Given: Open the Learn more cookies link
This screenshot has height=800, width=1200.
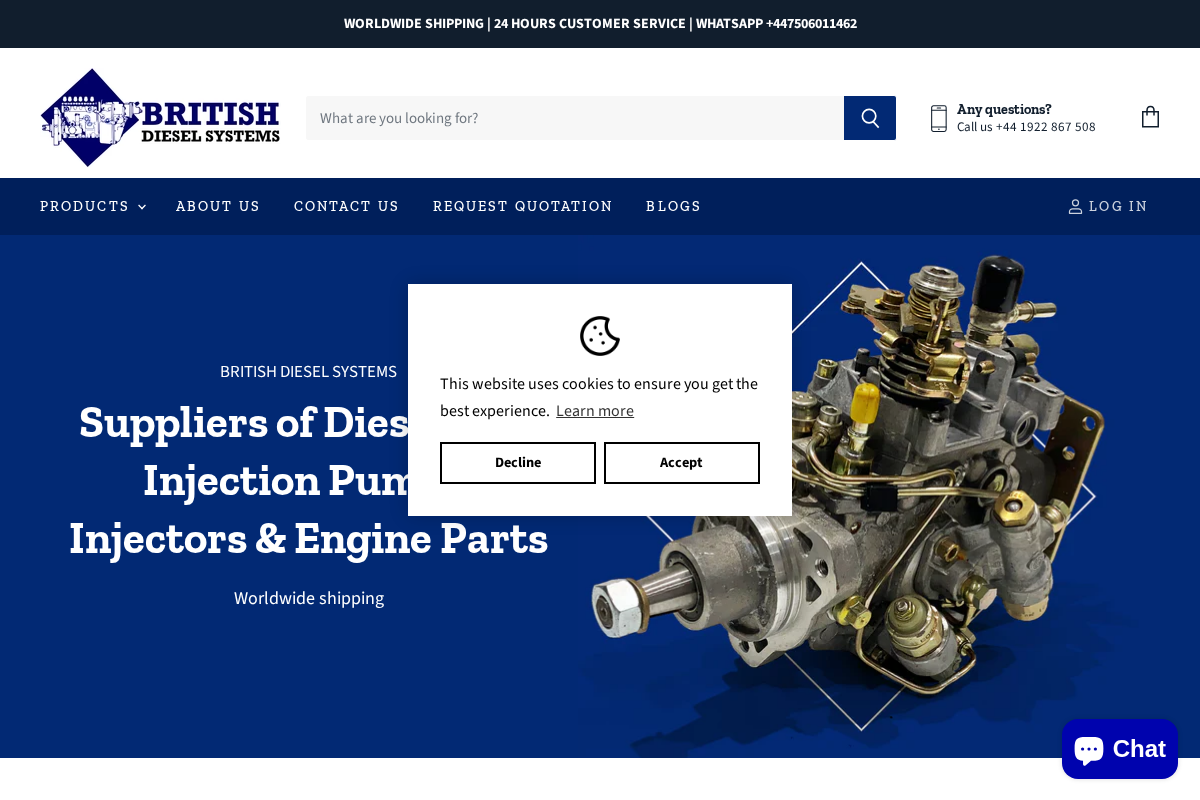Looking at the screenshot, I should (595, 410).
